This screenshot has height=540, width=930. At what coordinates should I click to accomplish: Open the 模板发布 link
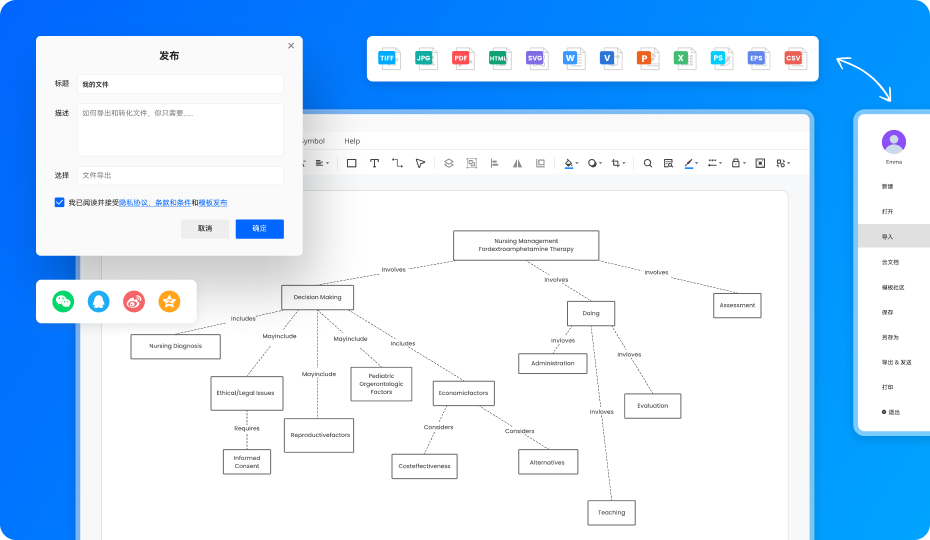[213, 203]
